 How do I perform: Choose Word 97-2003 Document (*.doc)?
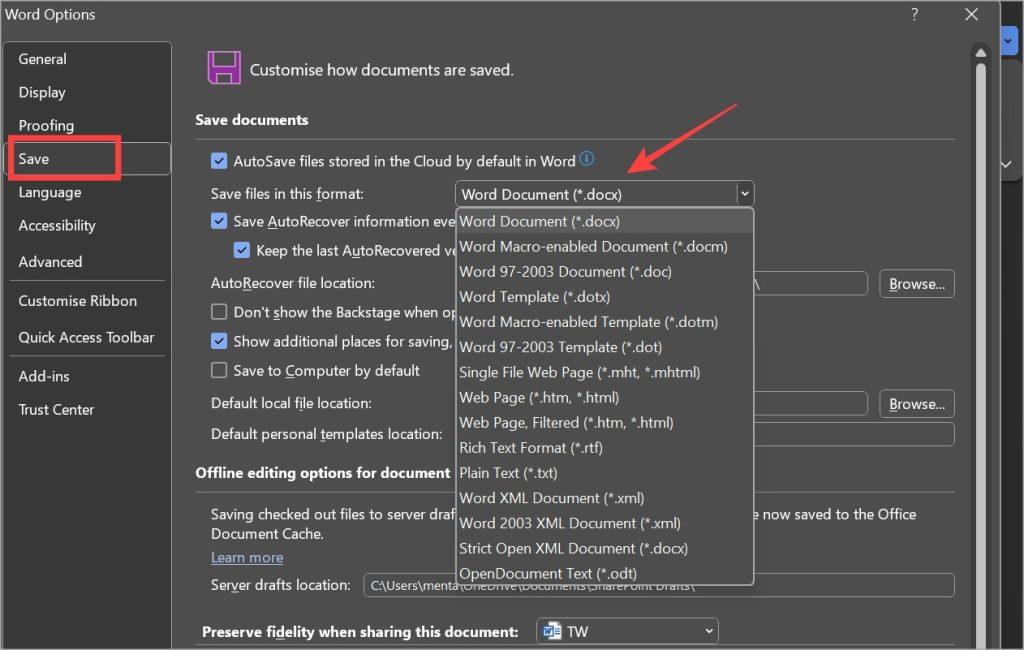coord(604,272)
